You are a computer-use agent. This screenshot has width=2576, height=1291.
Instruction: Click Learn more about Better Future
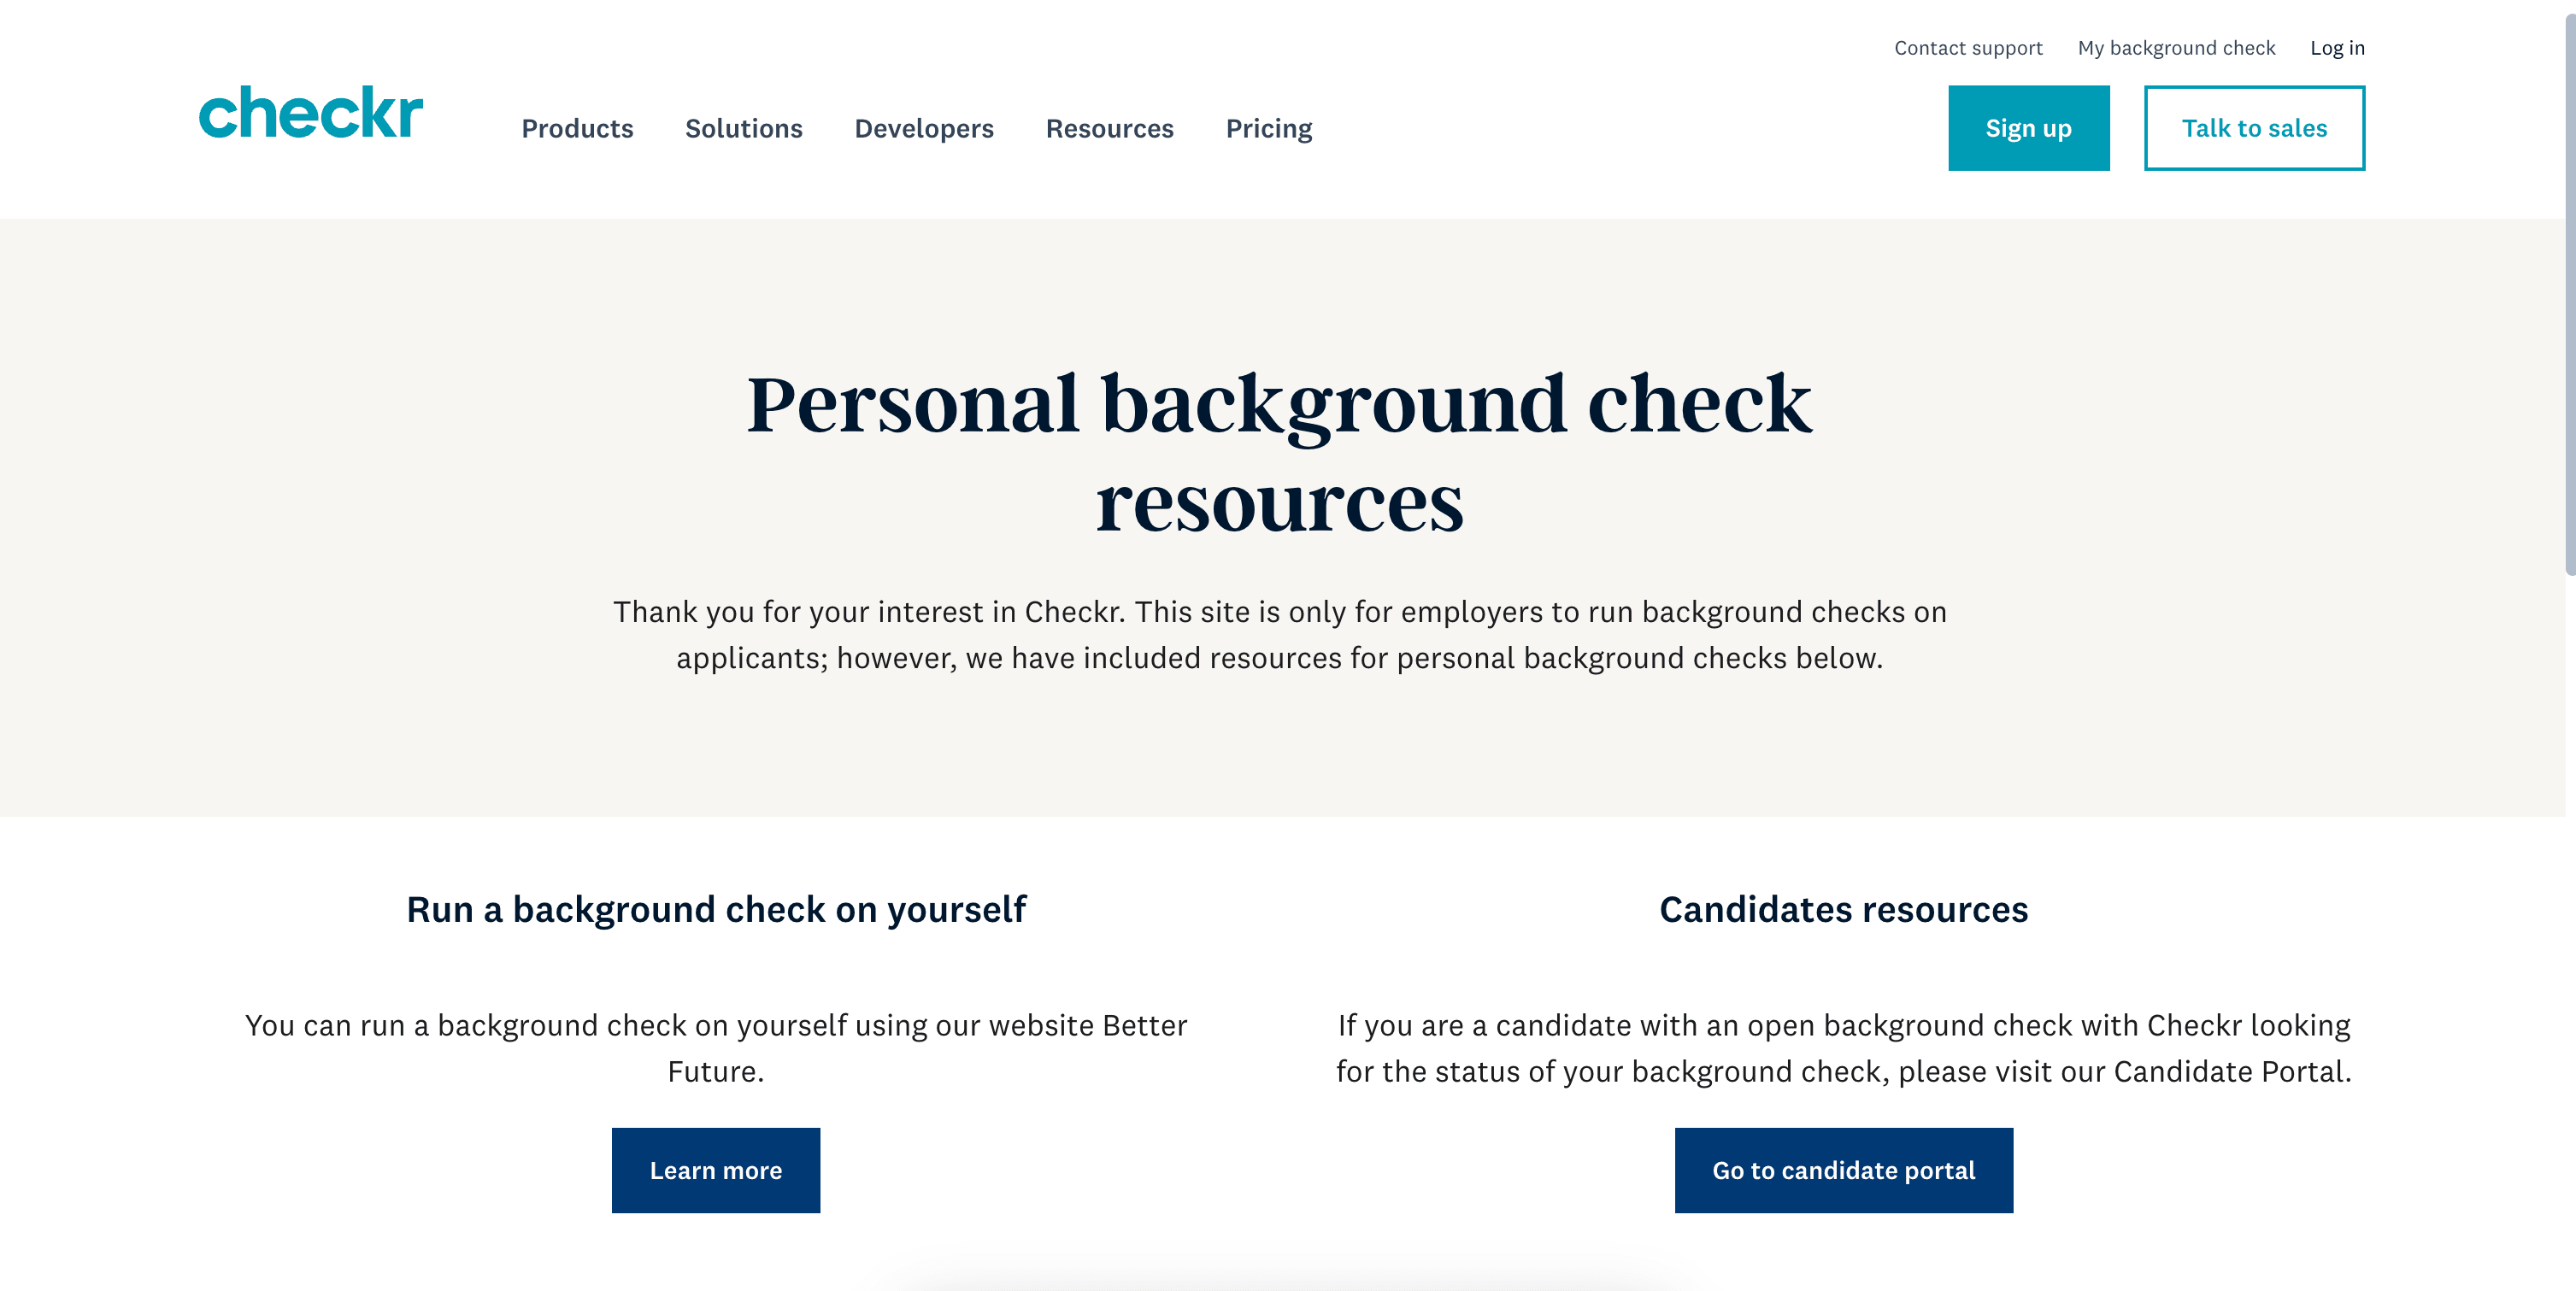pos(716,1170)
